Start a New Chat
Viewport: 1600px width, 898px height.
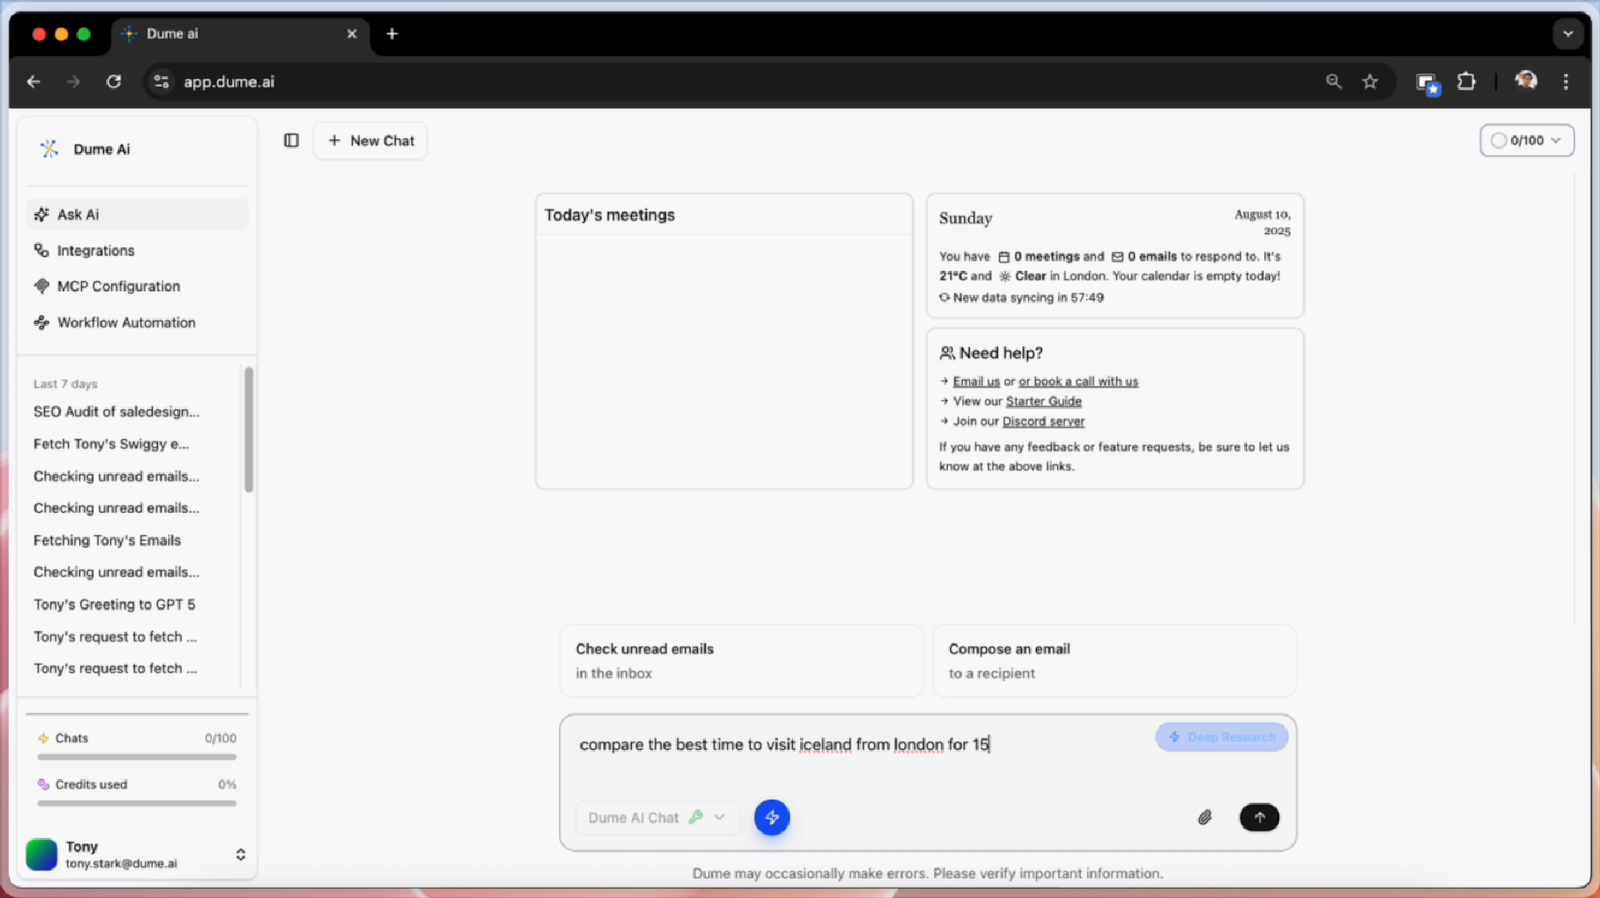[371, 141]
